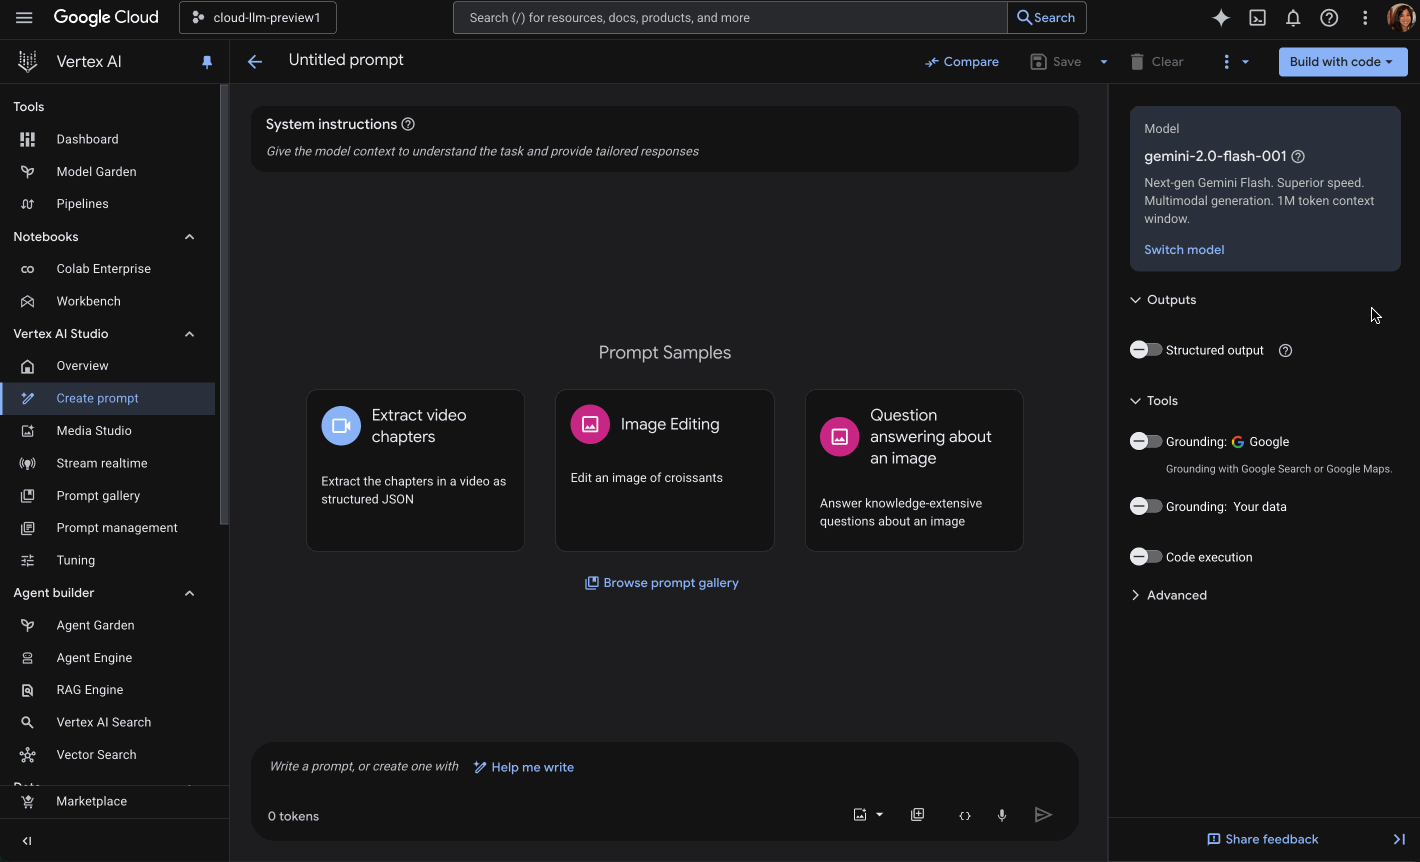The height and width of the screenshot is (862, 1420).
Task: Open the user account avatar
Action: (x=1401, y=18)
